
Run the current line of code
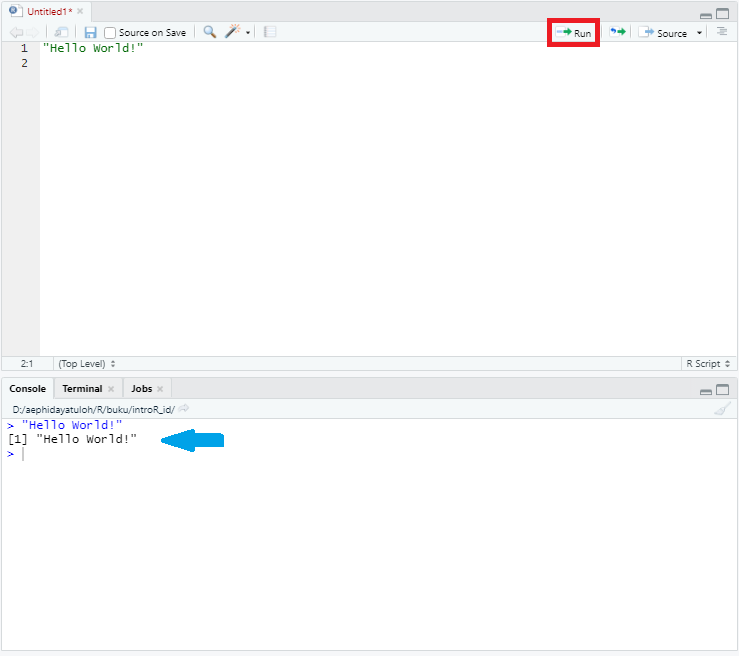pyautogui.click(x=573, y=33)
